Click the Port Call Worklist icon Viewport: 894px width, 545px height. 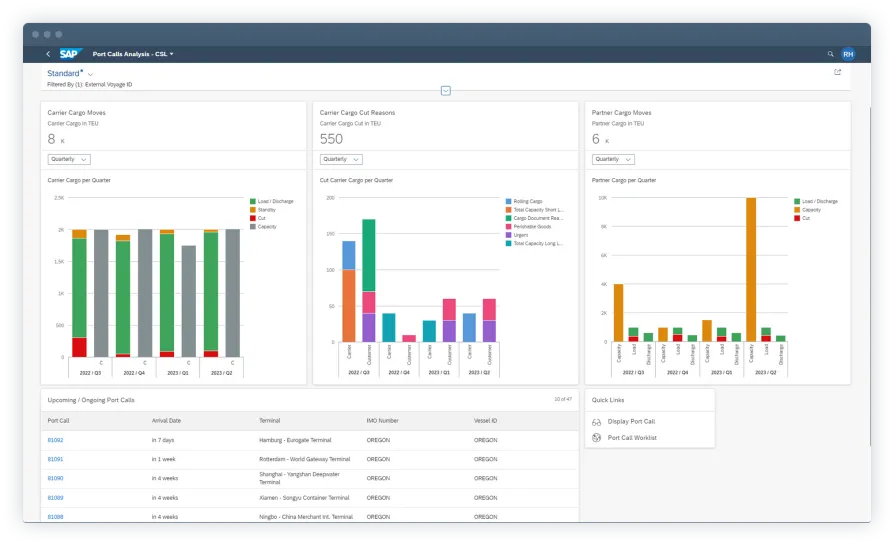pyautogui.click(x=597, y=438)
